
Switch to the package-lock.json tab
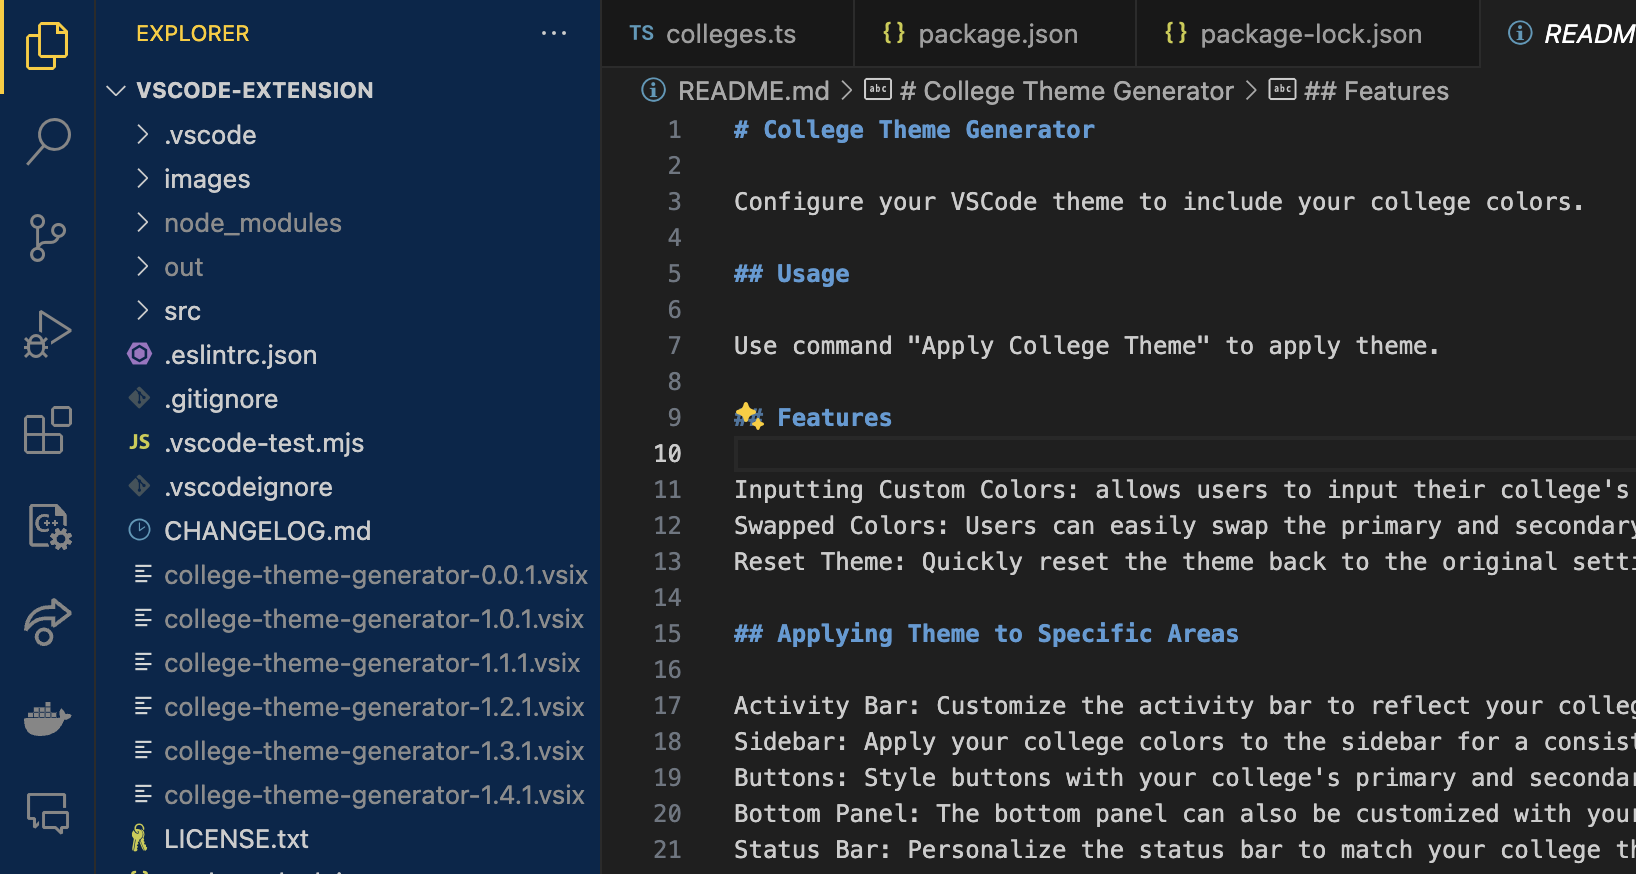point(1307,34)
